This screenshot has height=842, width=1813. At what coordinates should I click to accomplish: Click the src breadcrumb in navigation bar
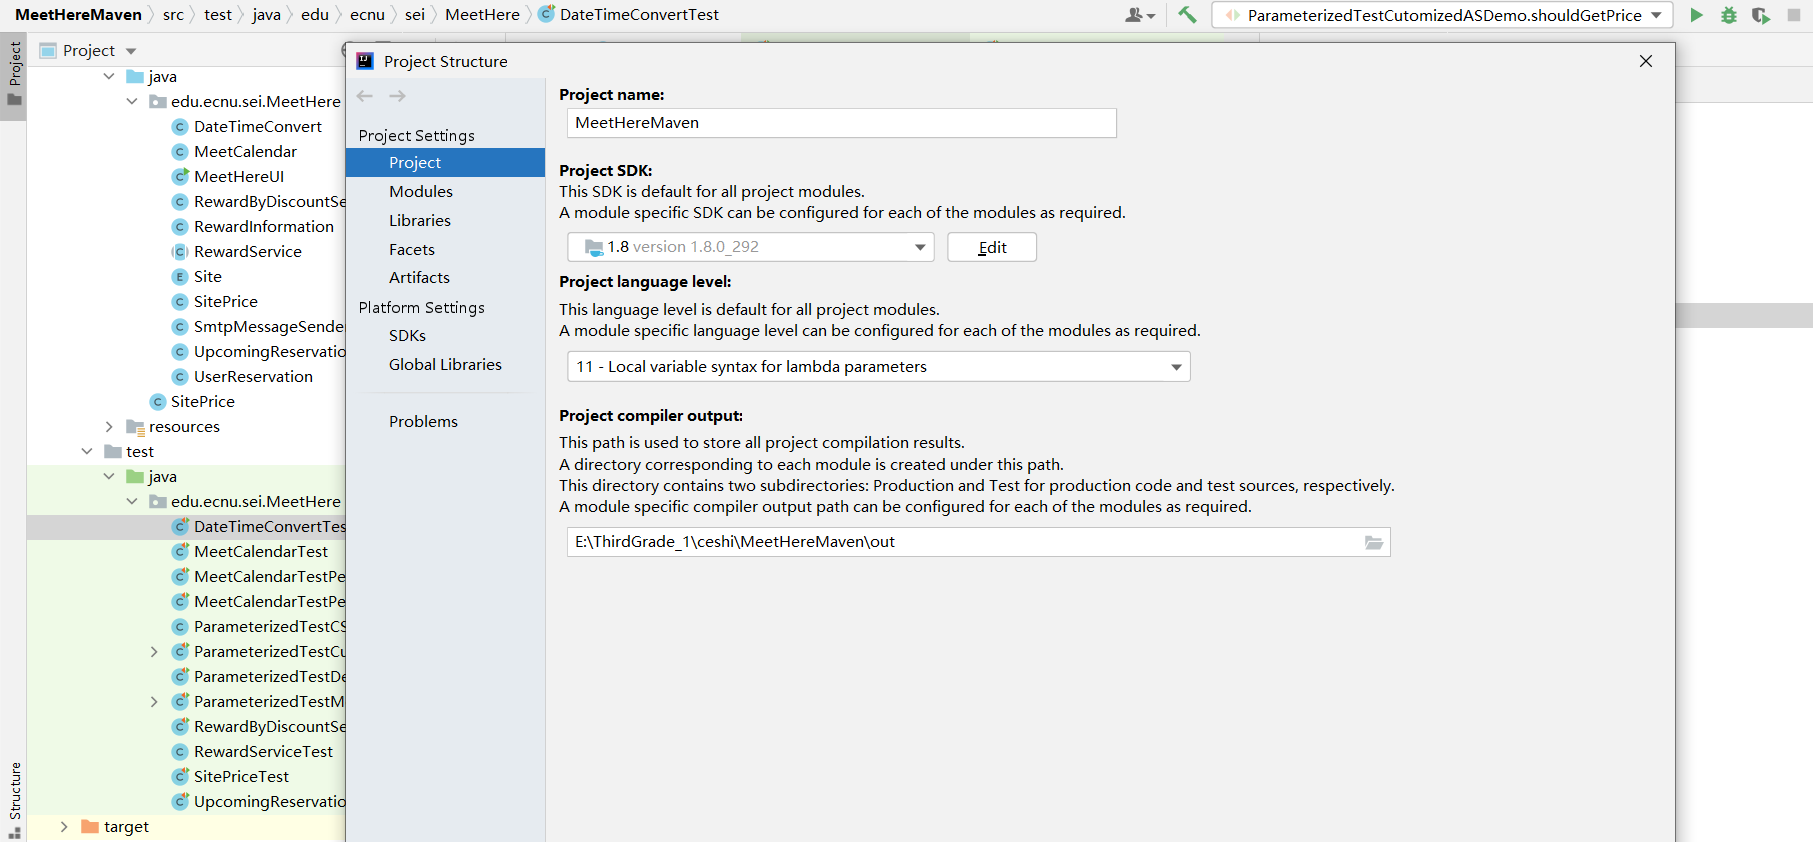(x=173, y=15)
